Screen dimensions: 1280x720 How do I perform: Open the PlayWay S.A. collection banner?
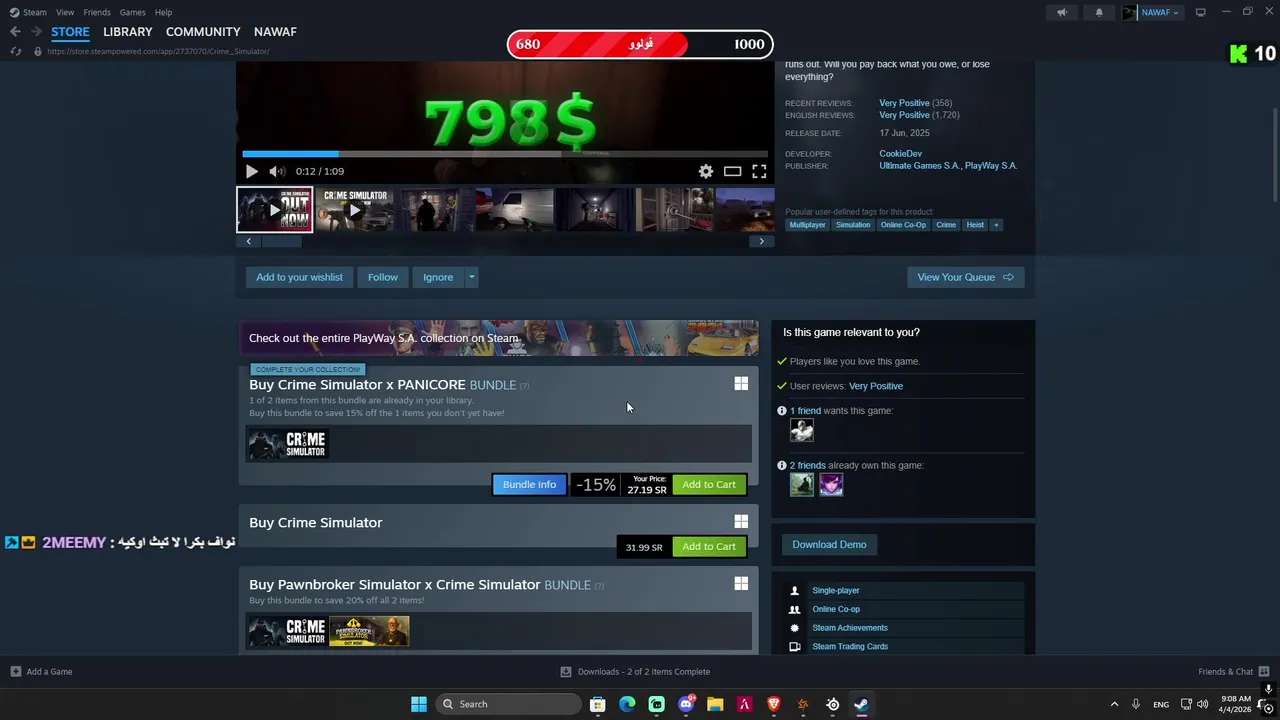(x=498, y=338)
